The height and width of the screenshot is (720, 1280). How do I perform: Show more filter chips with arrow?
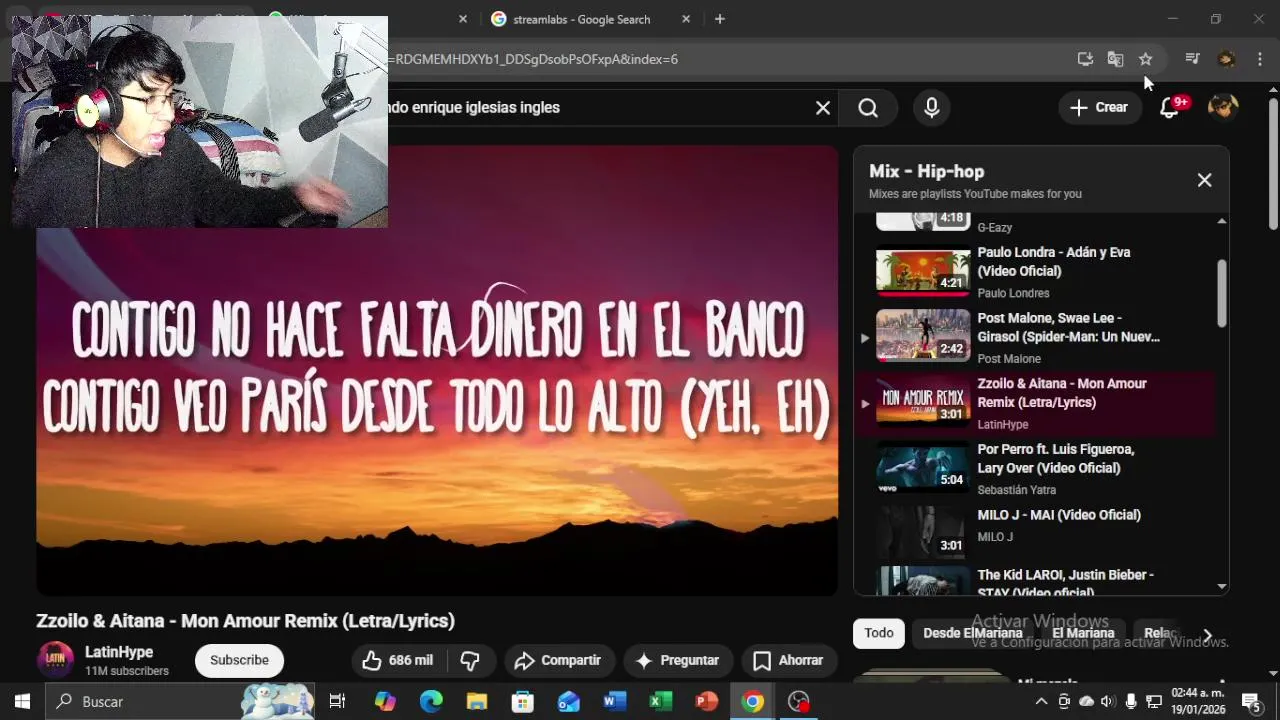(x=1207, y=635)
